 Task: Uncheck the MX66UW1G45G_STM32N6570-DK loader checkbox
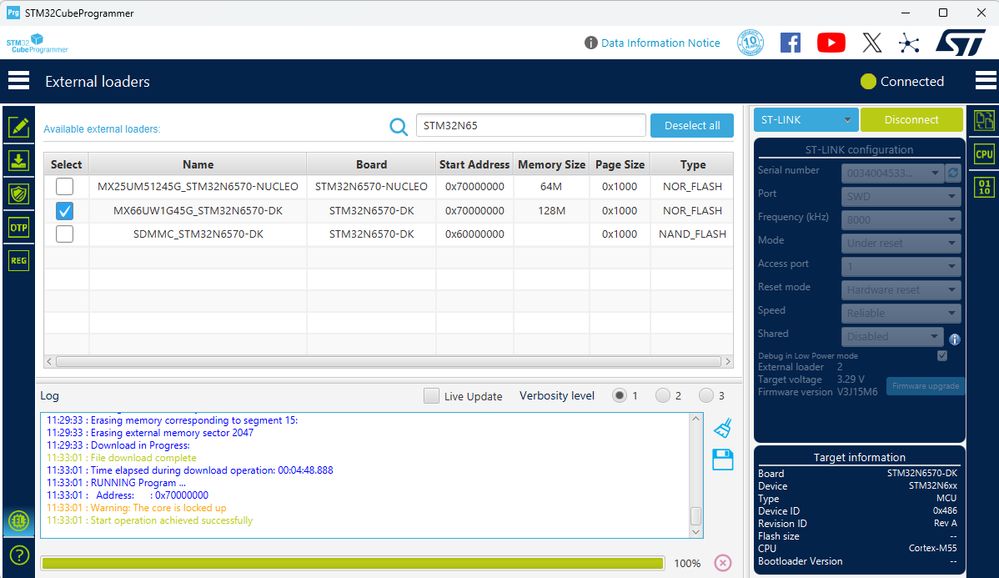pyautogui.click(x=64, y=210)
